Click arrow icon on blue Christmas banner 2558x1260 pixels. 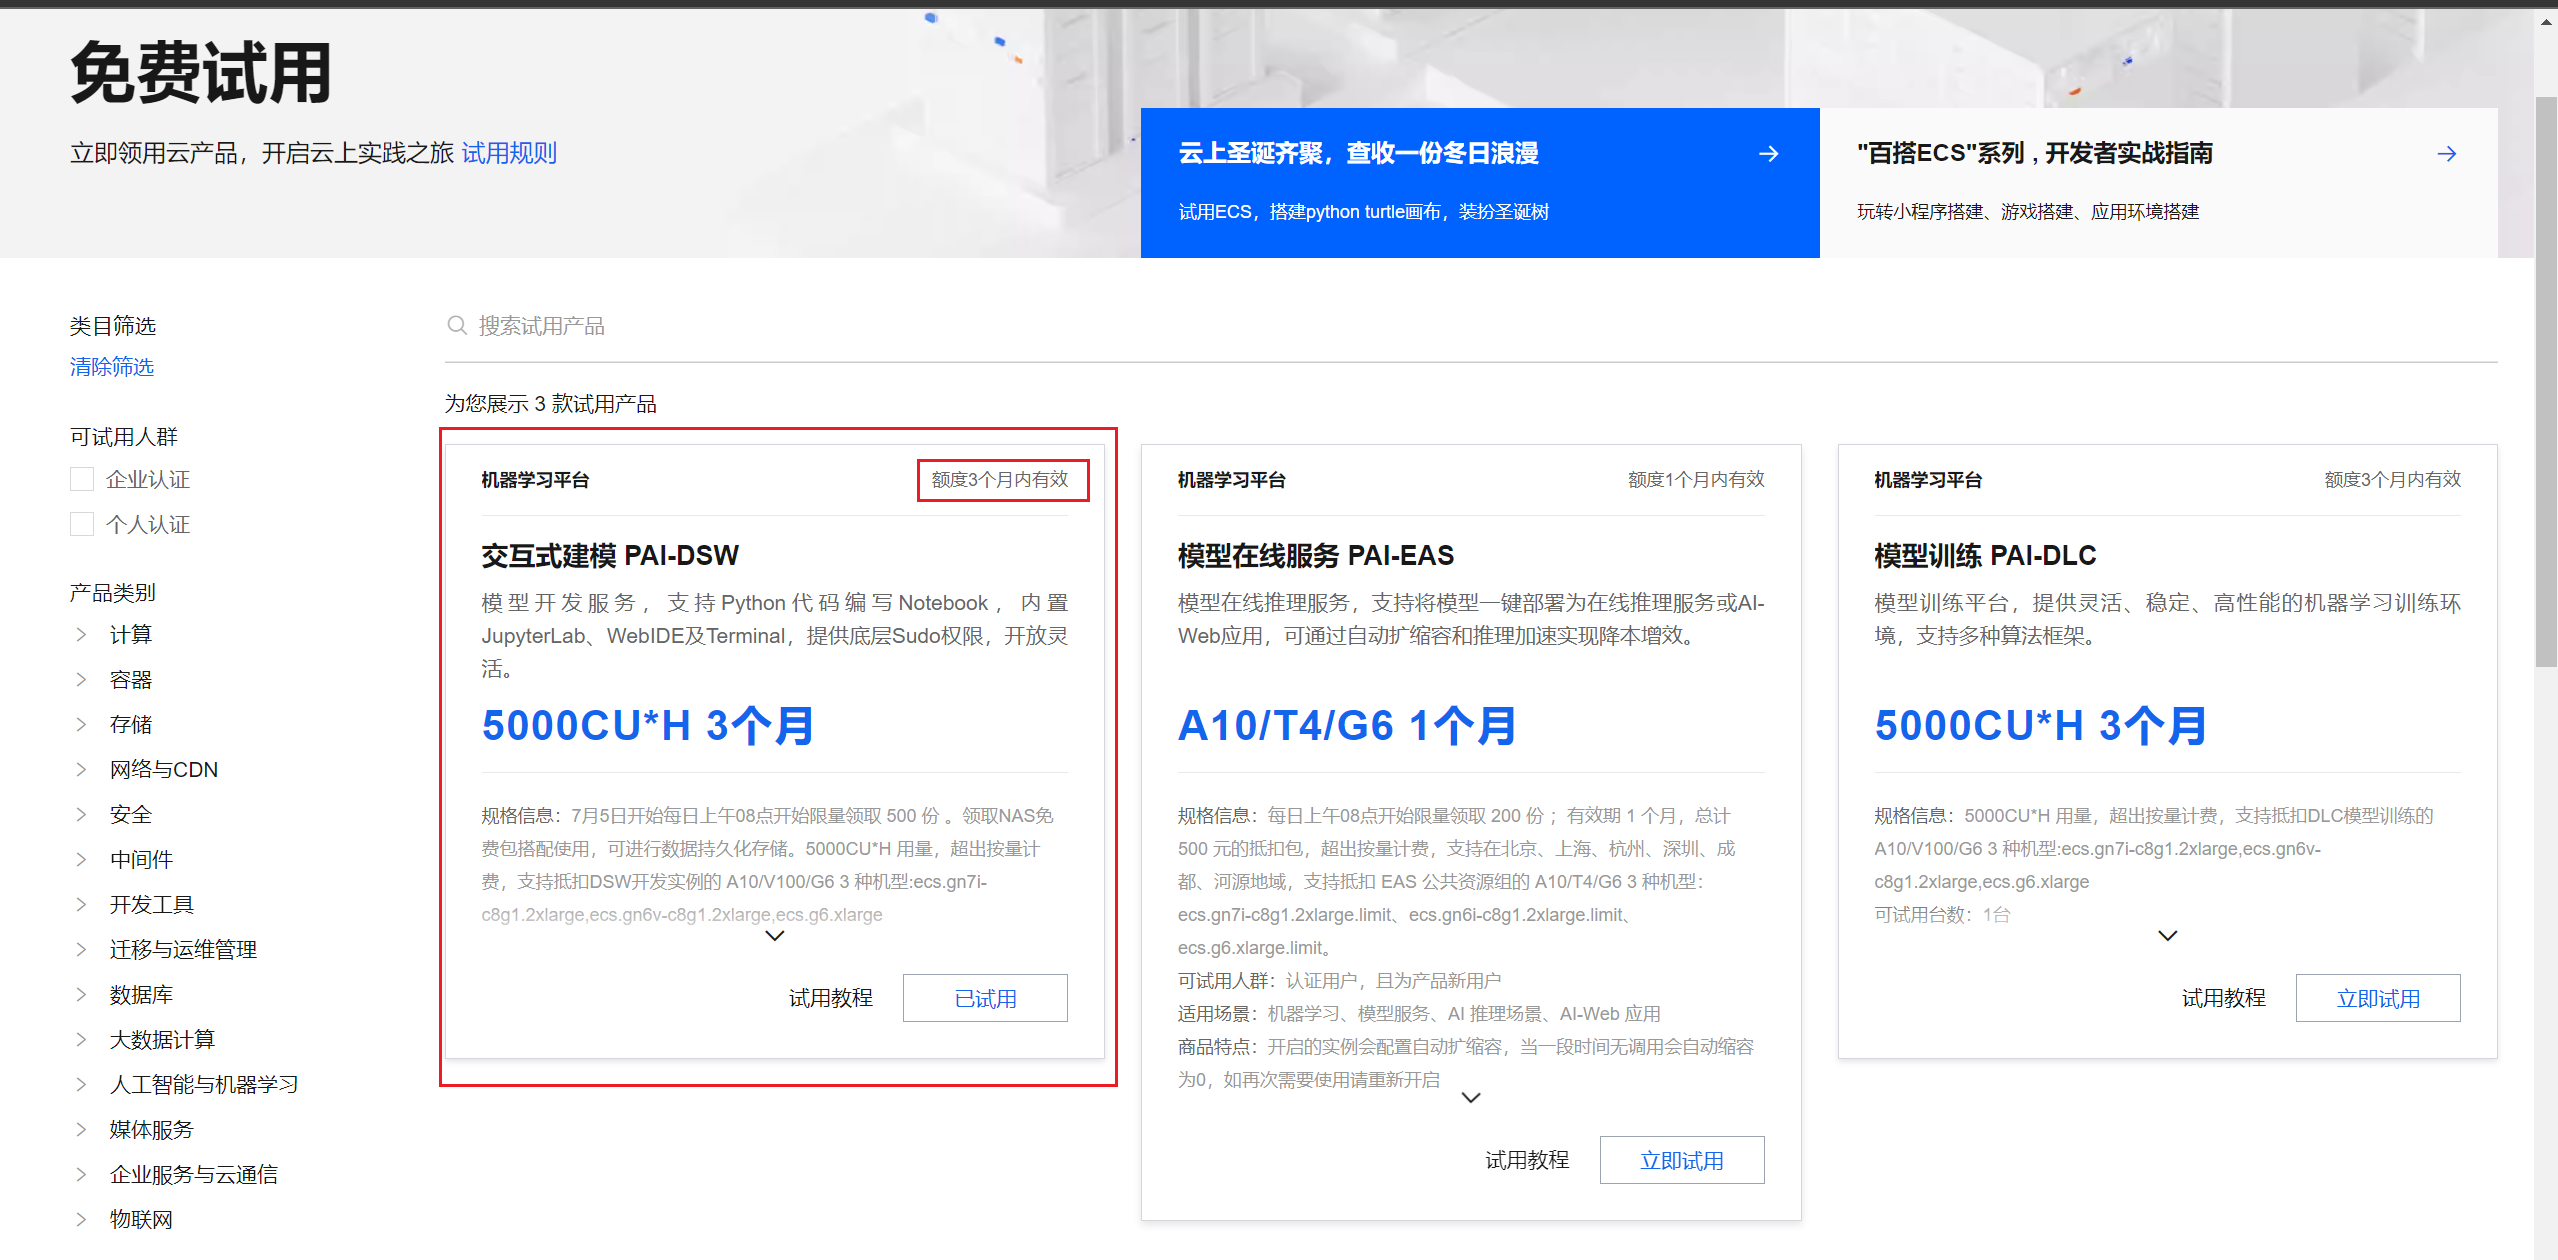[x=1768, y=153]
